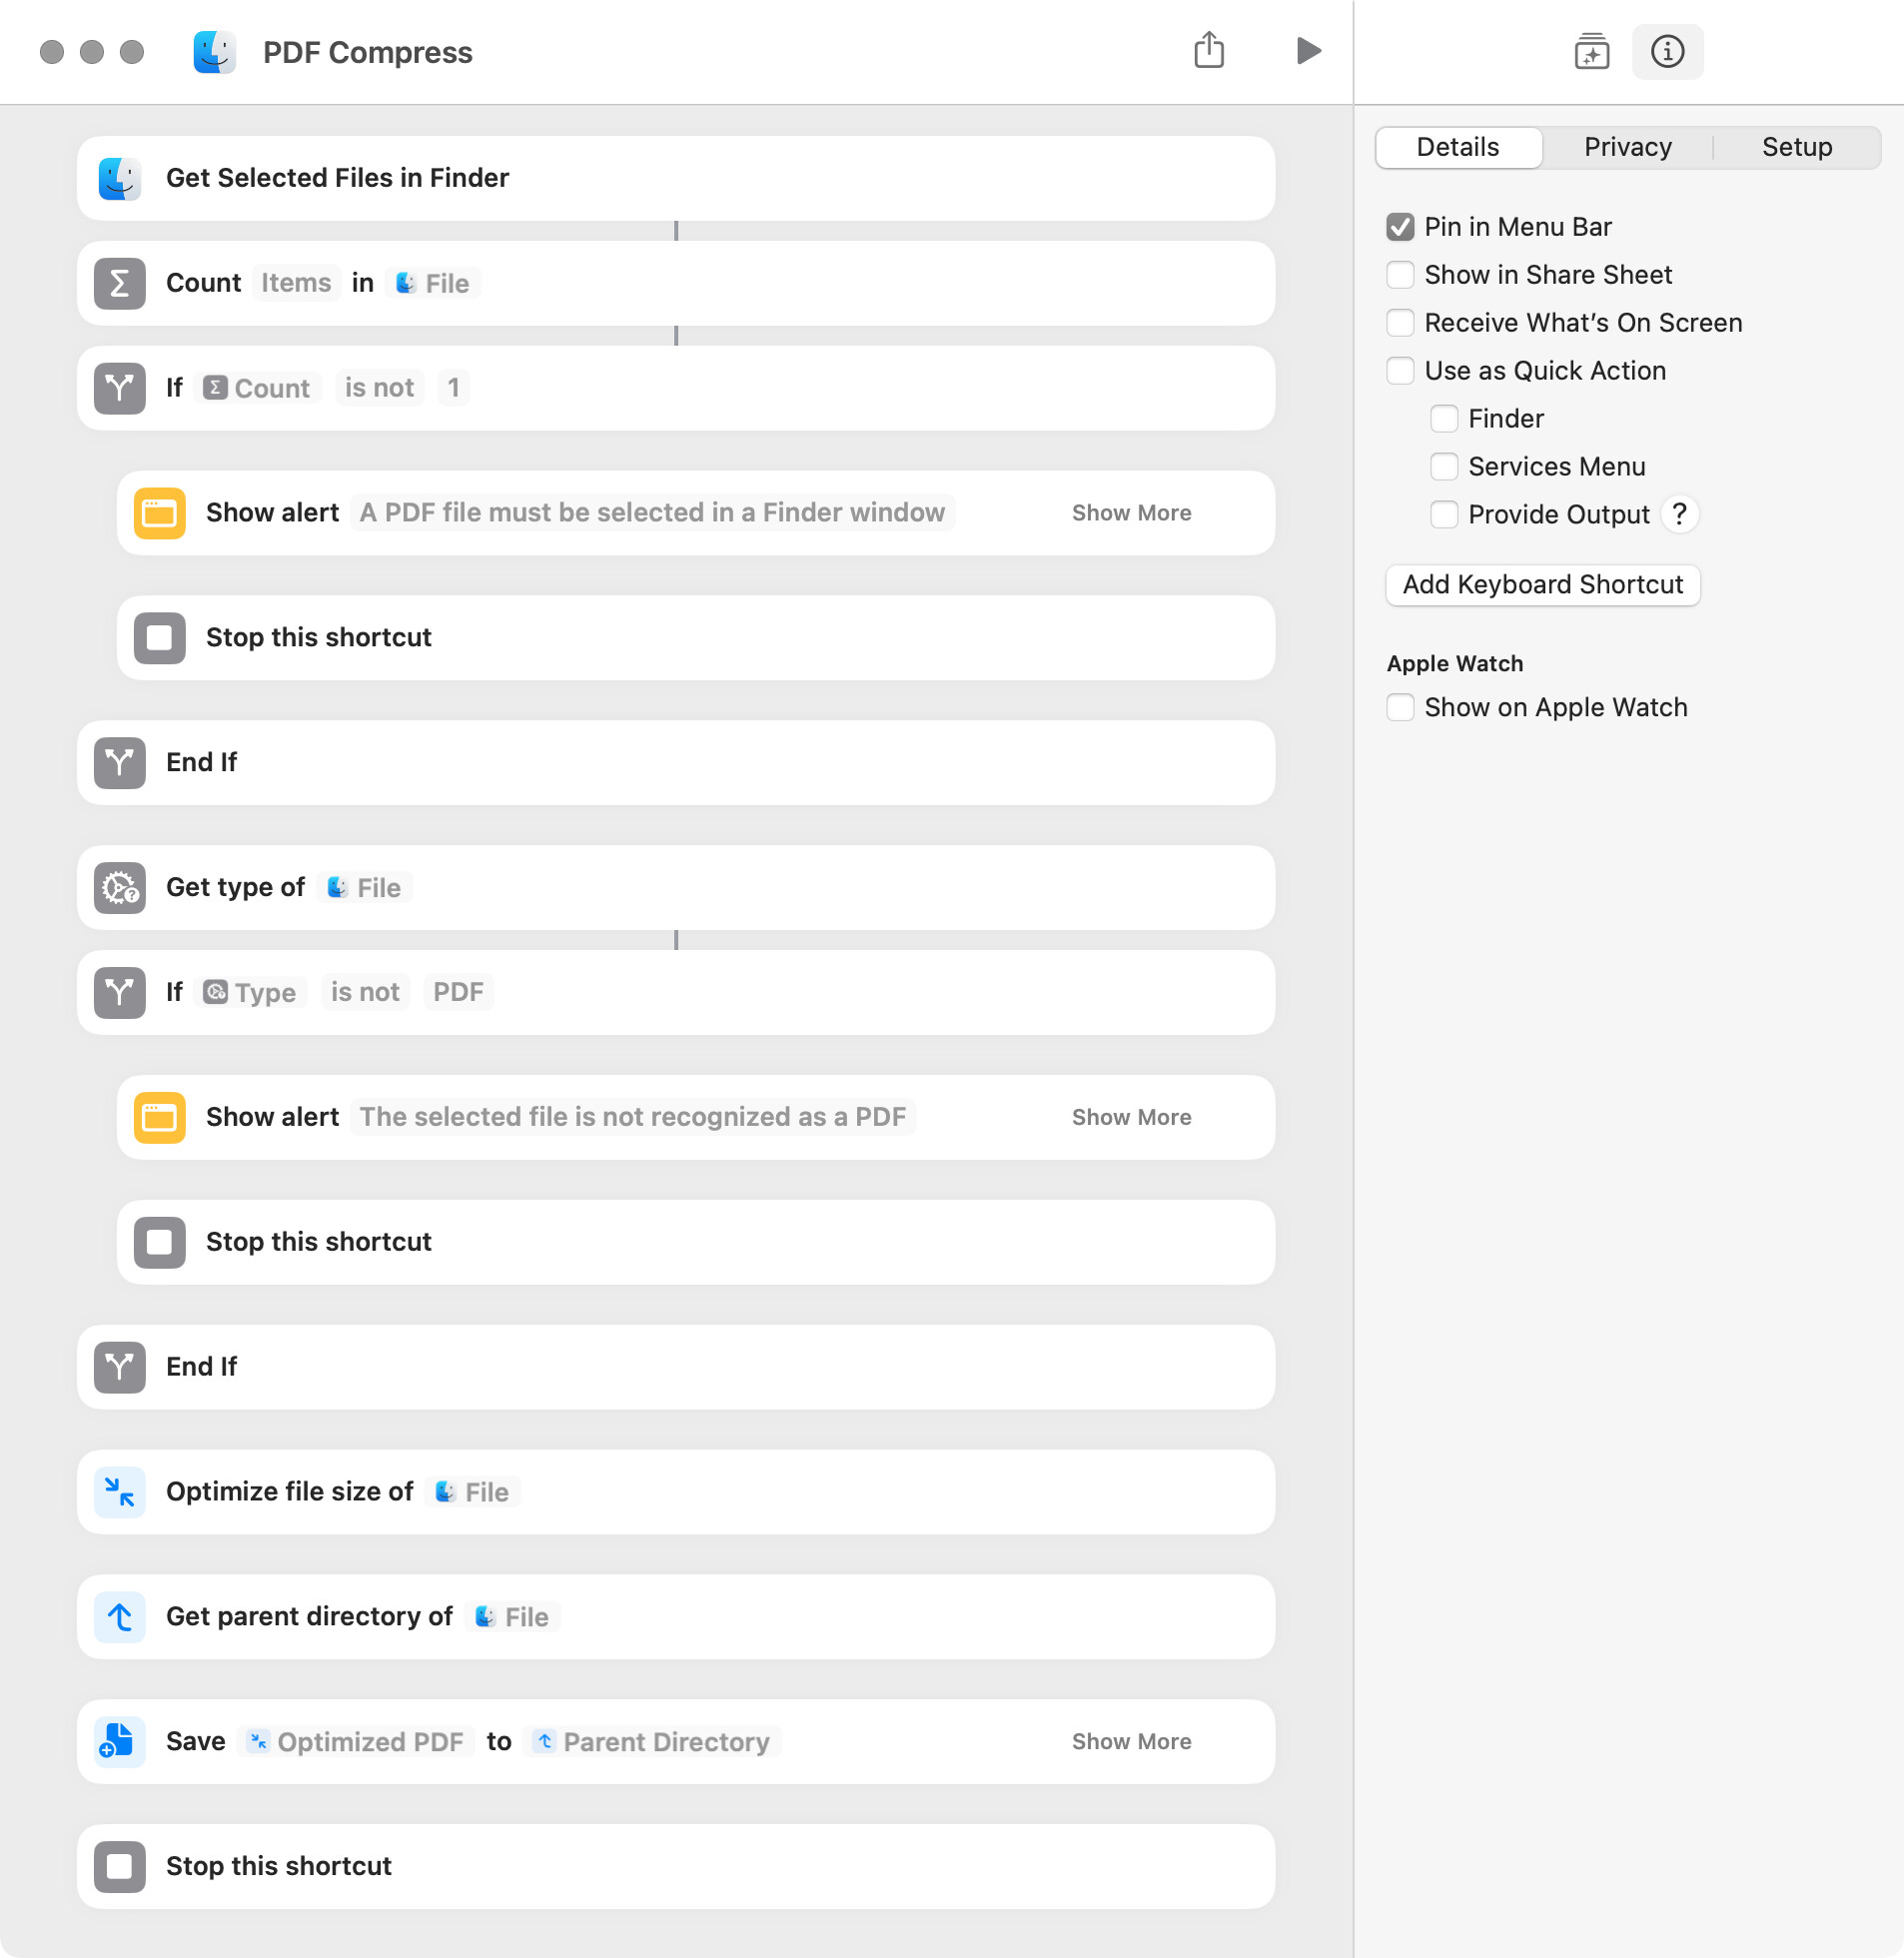Run the shortcut with the play button
This screenshot has height=1958, width=1904.
[1308, 51]
